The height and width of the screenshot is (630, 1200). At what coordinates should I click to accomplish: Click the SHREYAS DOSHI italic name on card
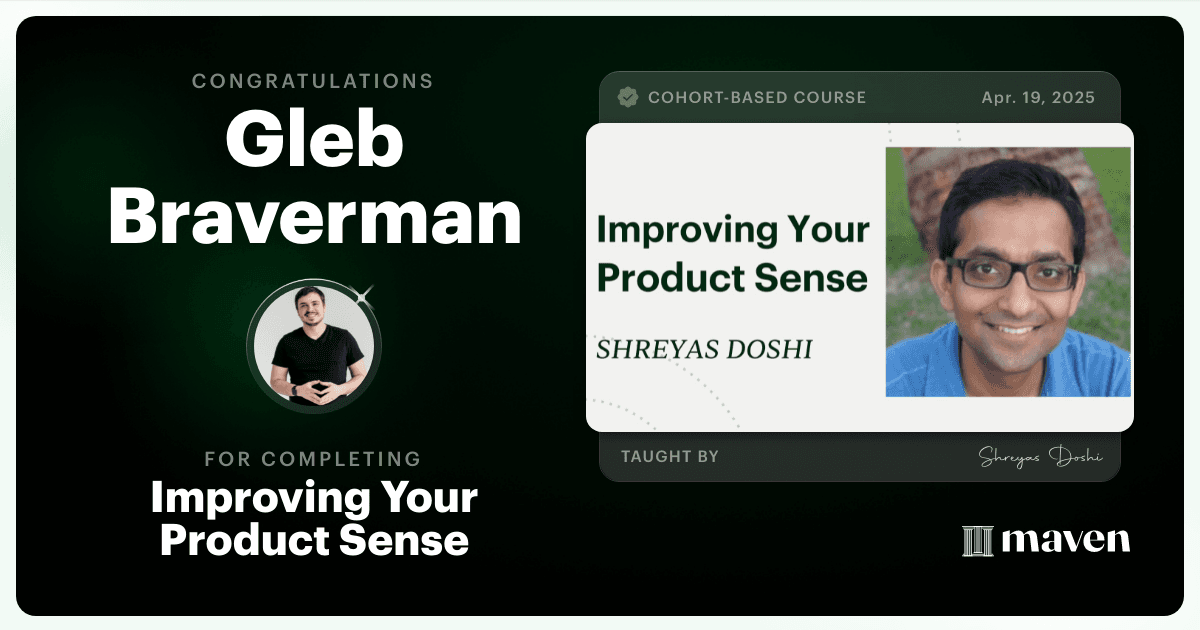(x=704, y=350)
